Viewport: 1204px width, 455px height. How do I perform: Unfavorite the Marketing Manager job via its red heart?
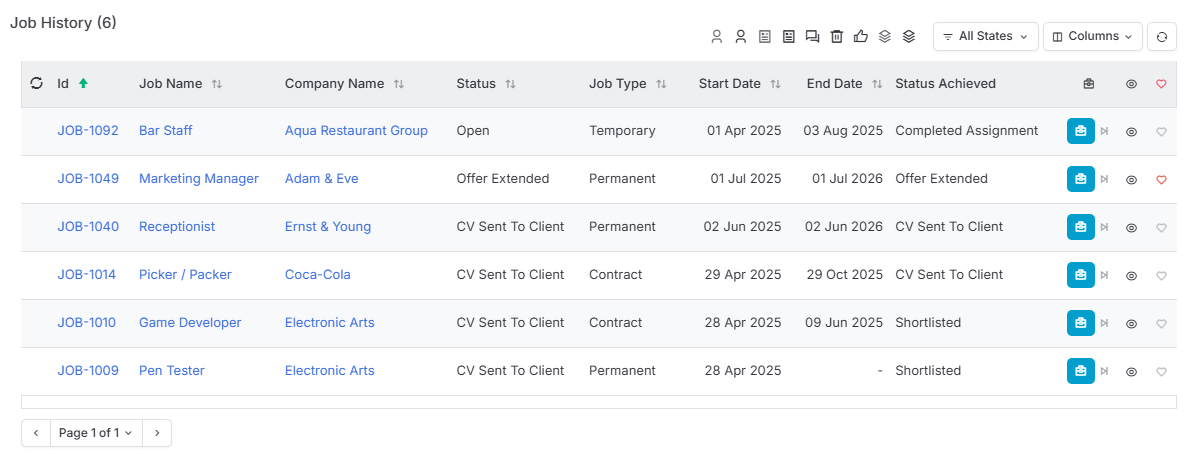coord(1161,180)
